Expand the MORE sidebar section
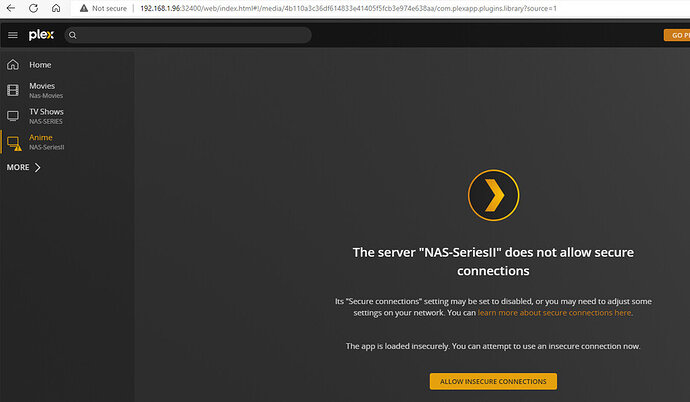 point(23,167)
